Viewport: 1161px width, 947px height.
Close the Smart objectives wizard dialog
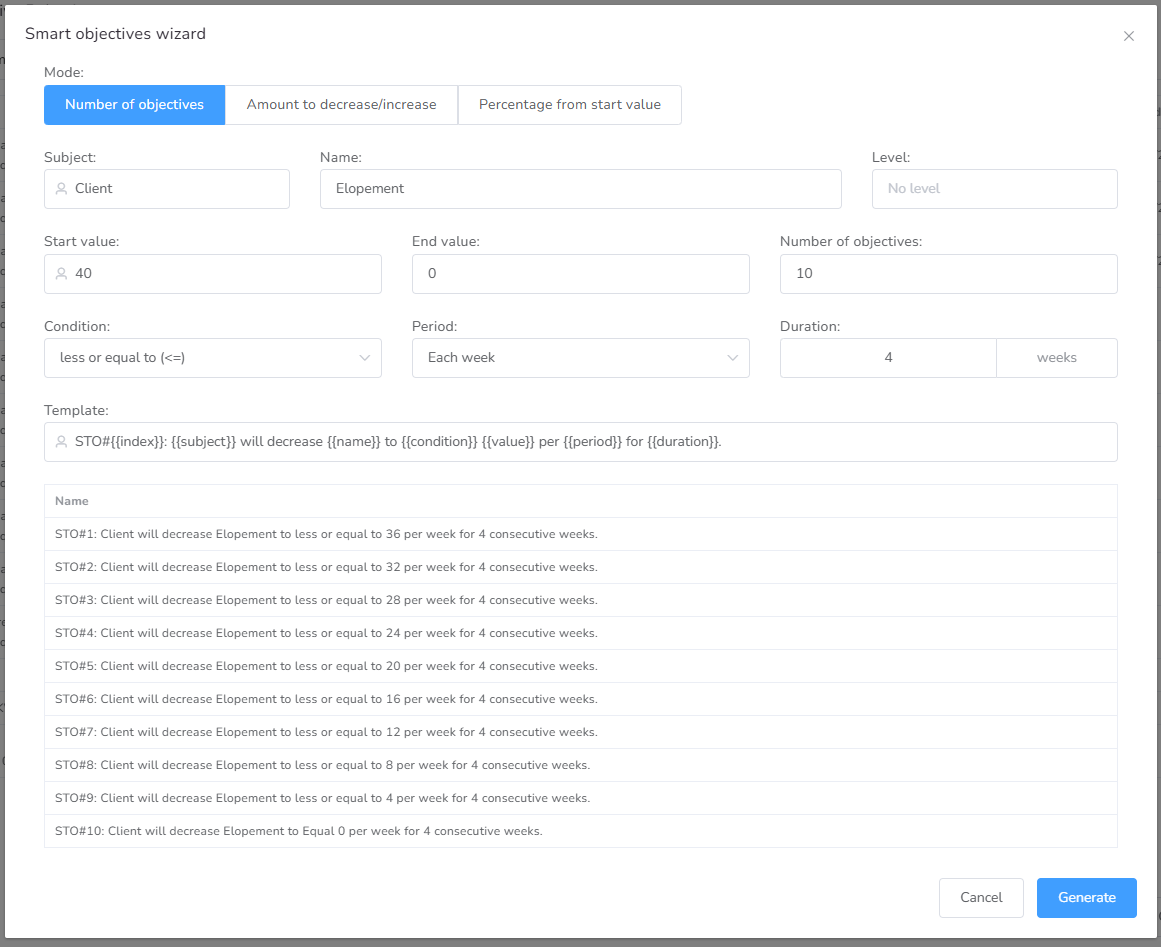pyautogui.click(x=1128, y=36)
